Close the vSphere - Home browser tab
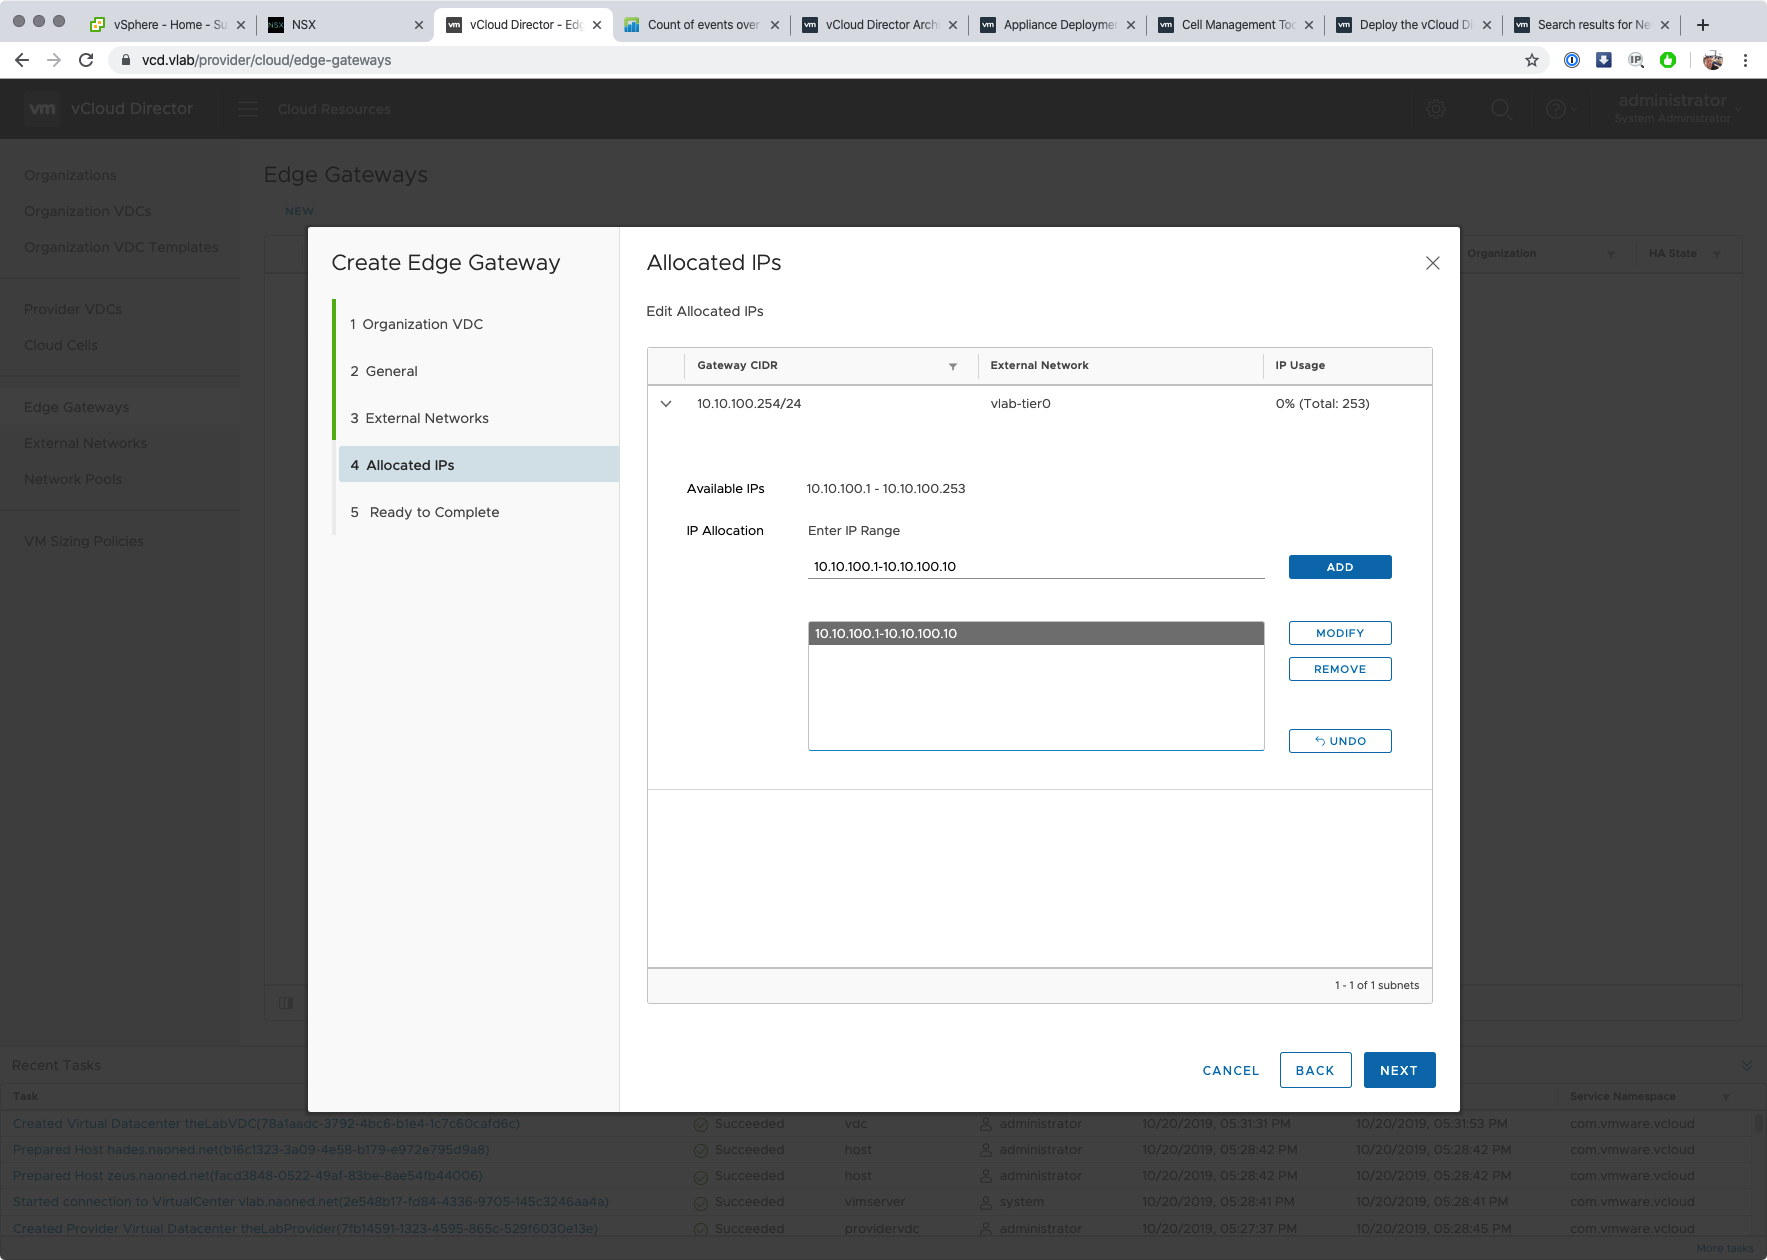The height and width of the screenshot is (1260, 1767). coord(241,25)
